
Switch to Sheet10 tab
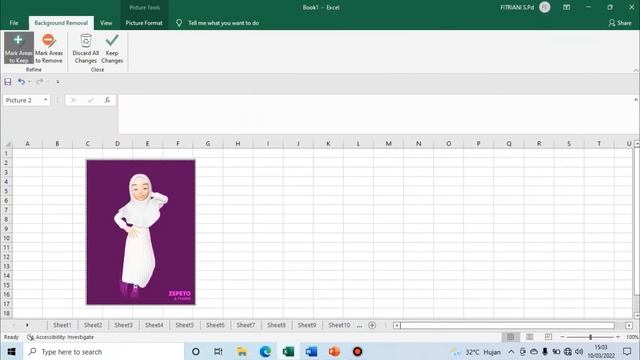(339, 325)
